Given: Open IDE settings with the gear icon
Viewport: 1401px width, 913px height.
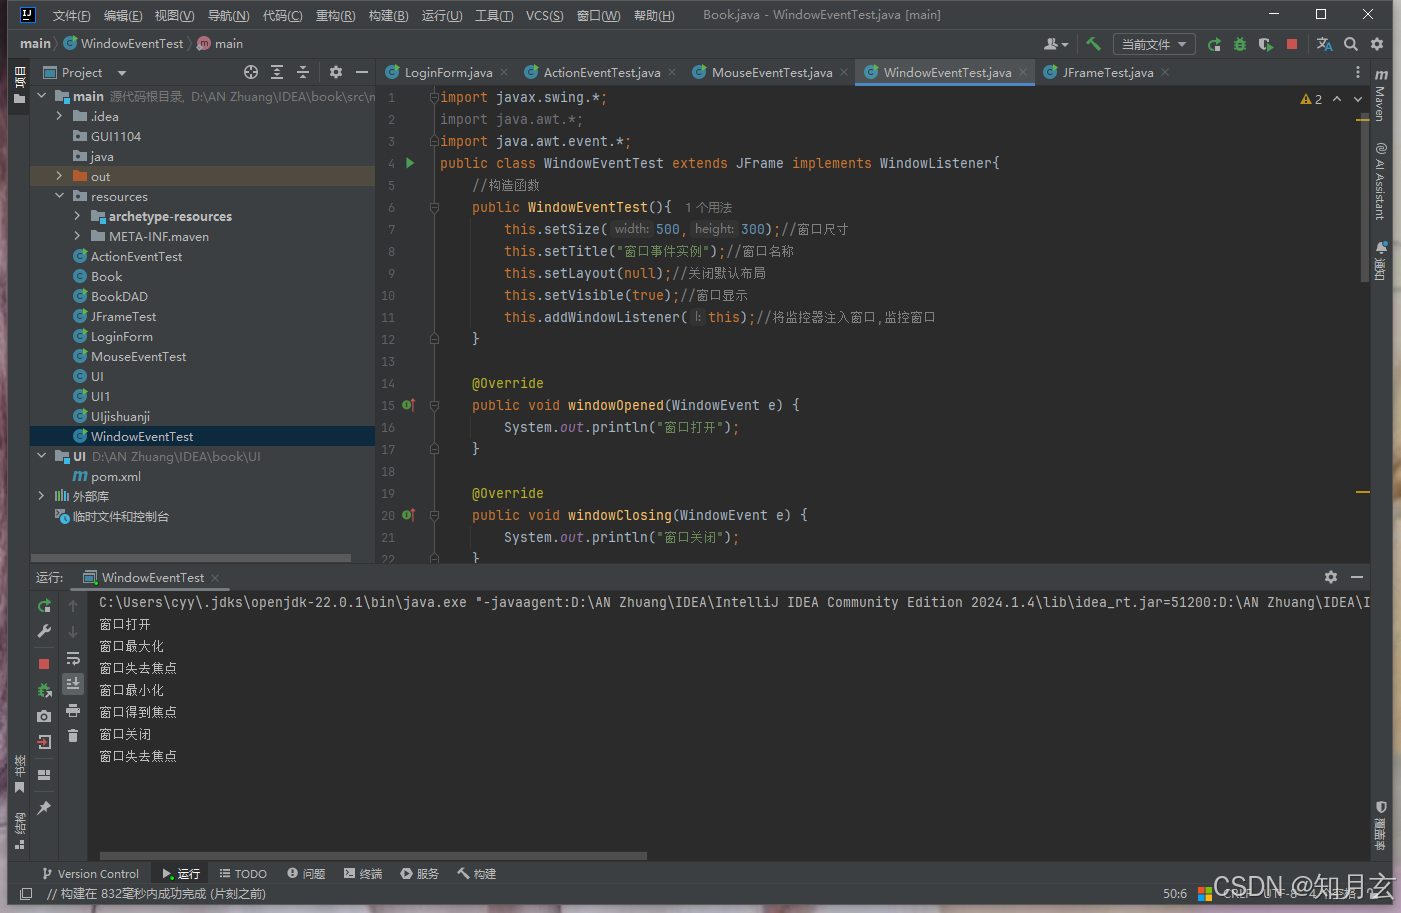Looking at the screenshot, I should 1377,43.
